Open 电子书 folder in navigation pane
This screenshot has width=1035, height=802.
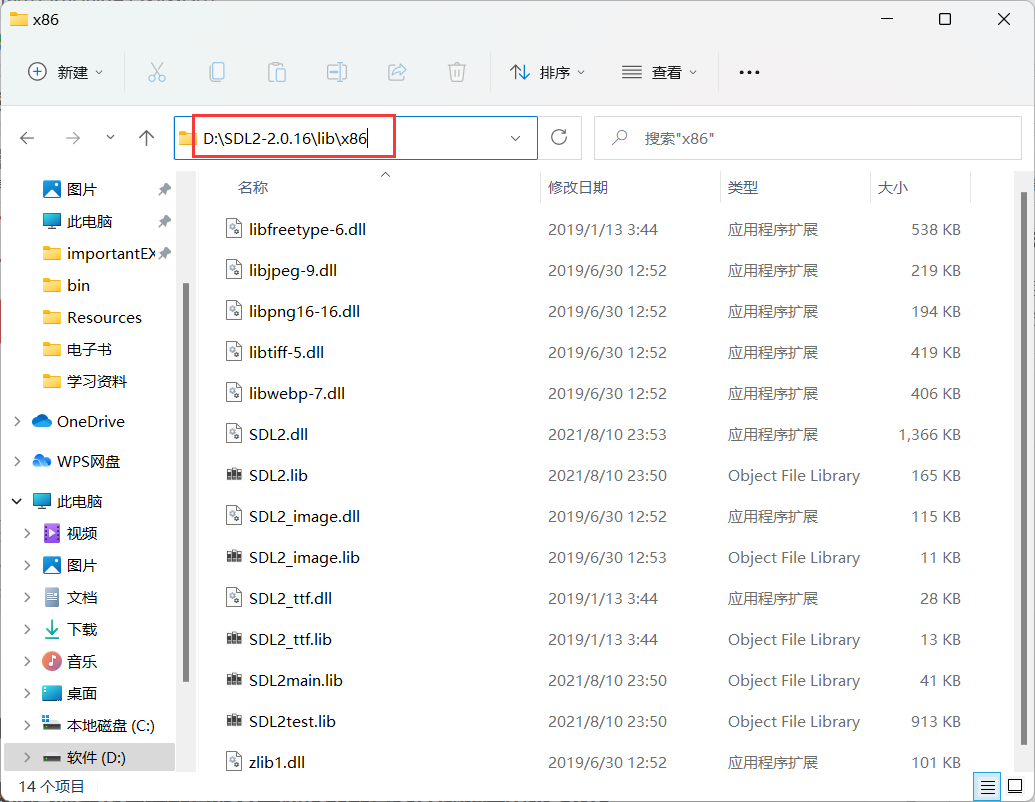click(89, 349)
